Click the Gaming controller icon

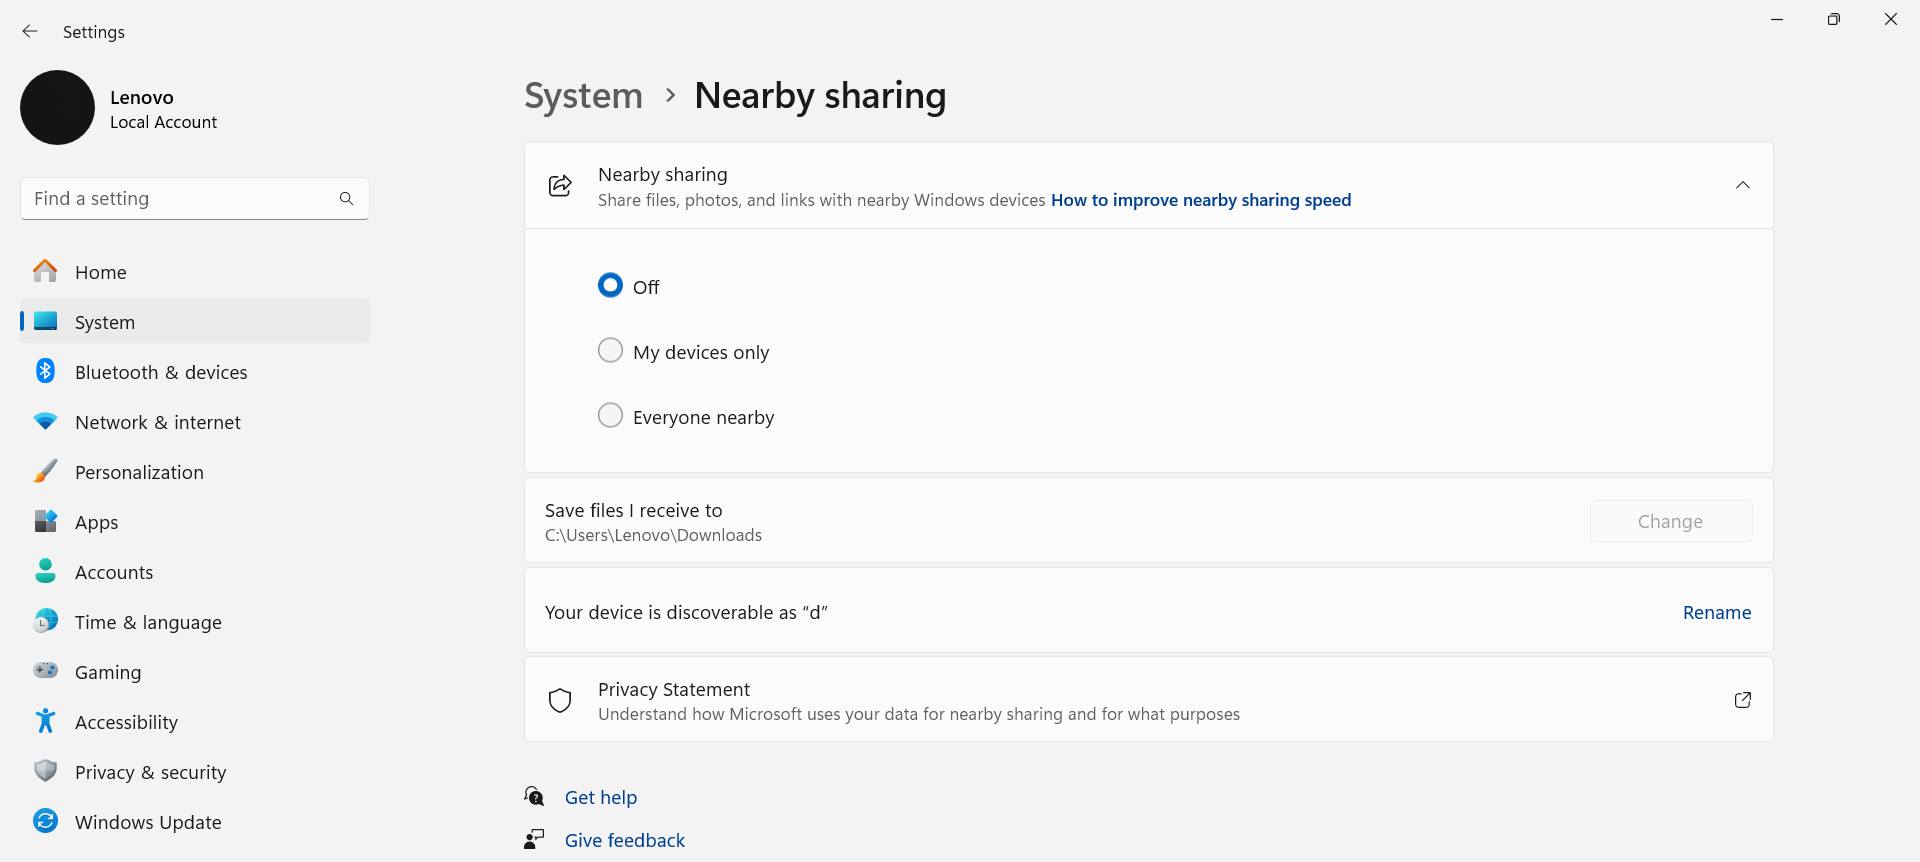click(x=45, y=671)
